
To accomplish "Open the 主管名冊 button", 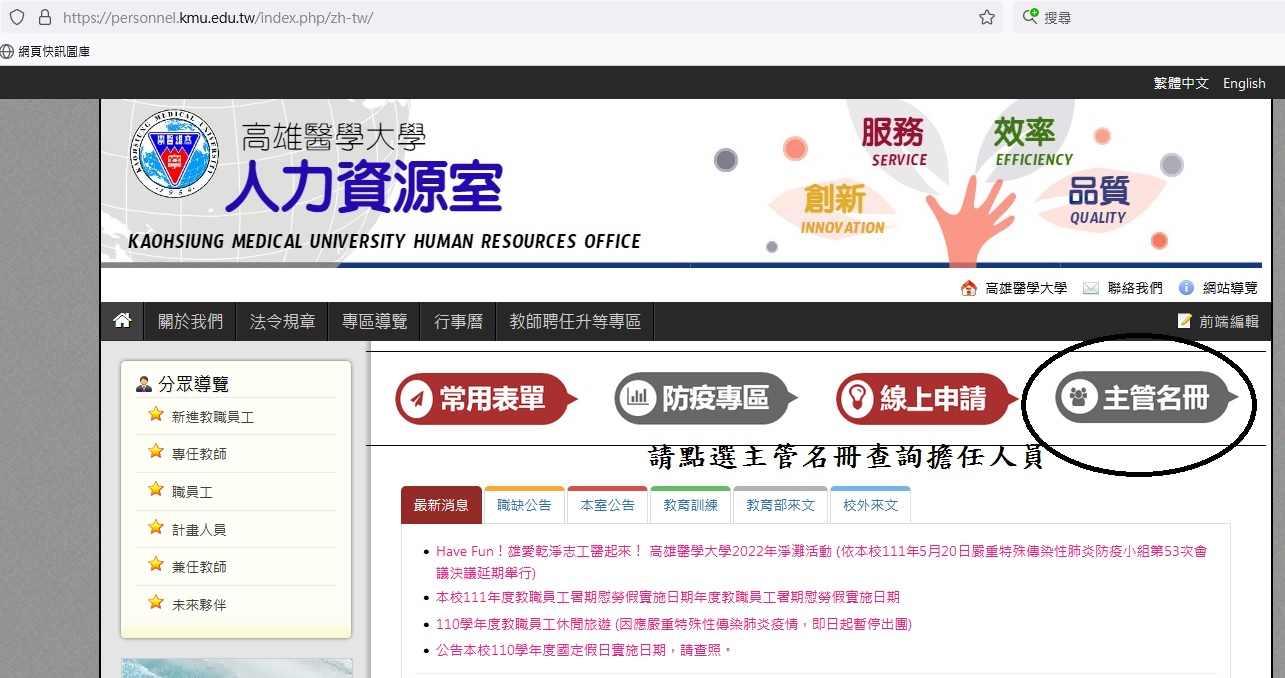I will click(x=1147, y=398).
